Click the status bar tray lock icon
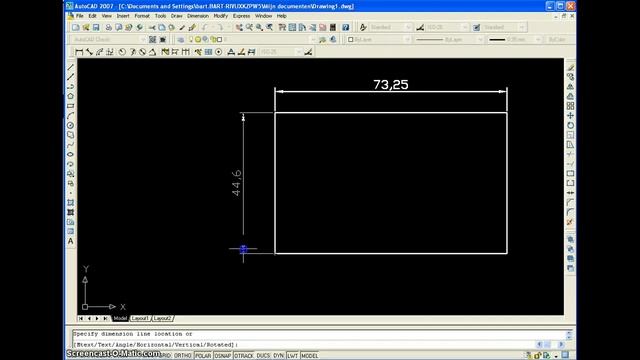 pyautogui.click(x=538, y=356)
